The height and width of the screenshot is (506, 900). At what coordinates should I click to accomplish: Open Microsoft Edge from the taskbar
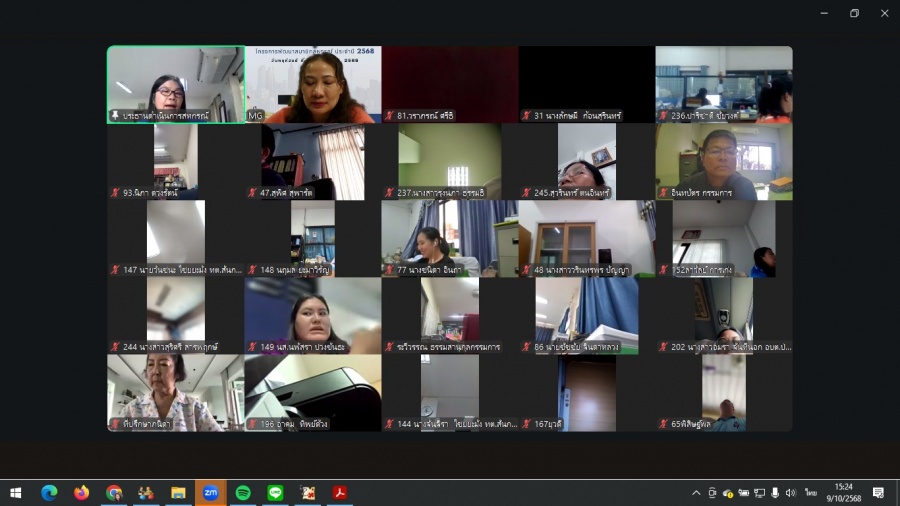coord(49,493)
